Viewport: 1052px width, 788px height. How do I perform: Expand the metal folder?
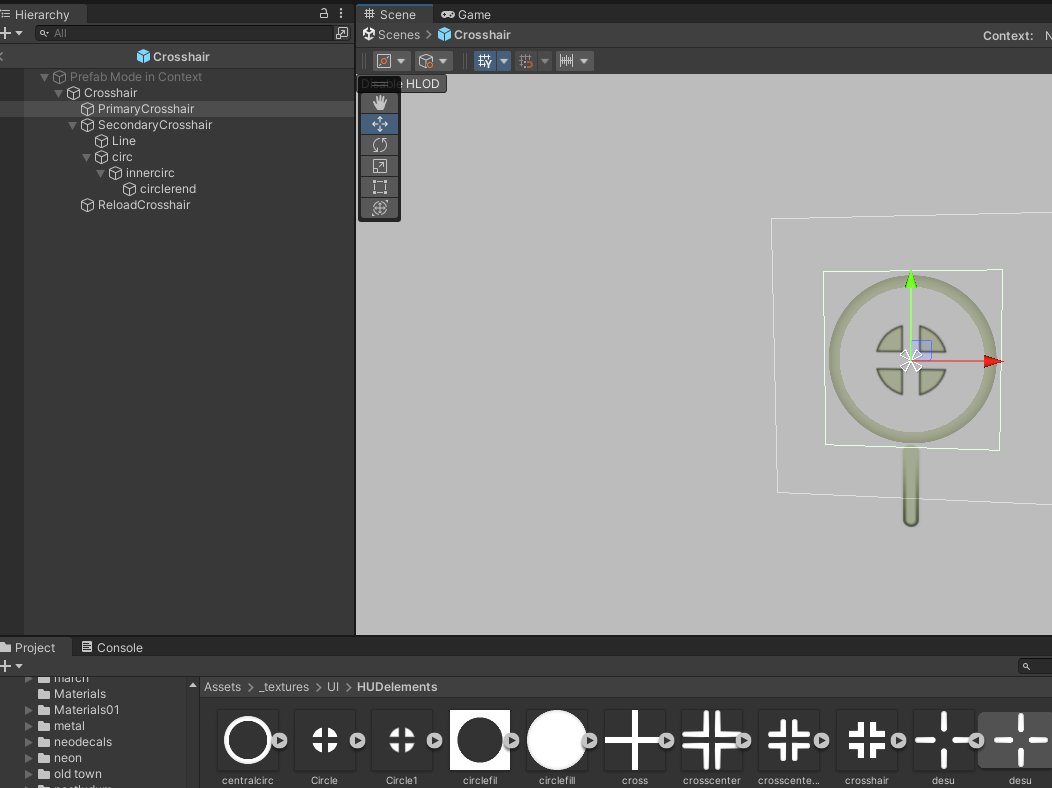click(29, 726)
